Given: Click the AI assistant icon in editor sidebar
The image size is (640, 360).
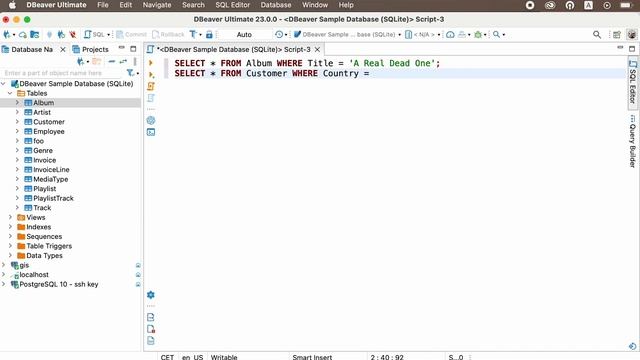Looking at the screenshot, I should [x=151, y=120].
